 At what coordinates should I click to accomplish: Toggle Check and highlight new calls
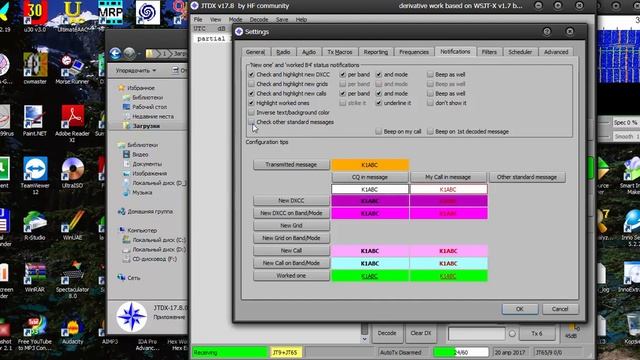(251, 93)
